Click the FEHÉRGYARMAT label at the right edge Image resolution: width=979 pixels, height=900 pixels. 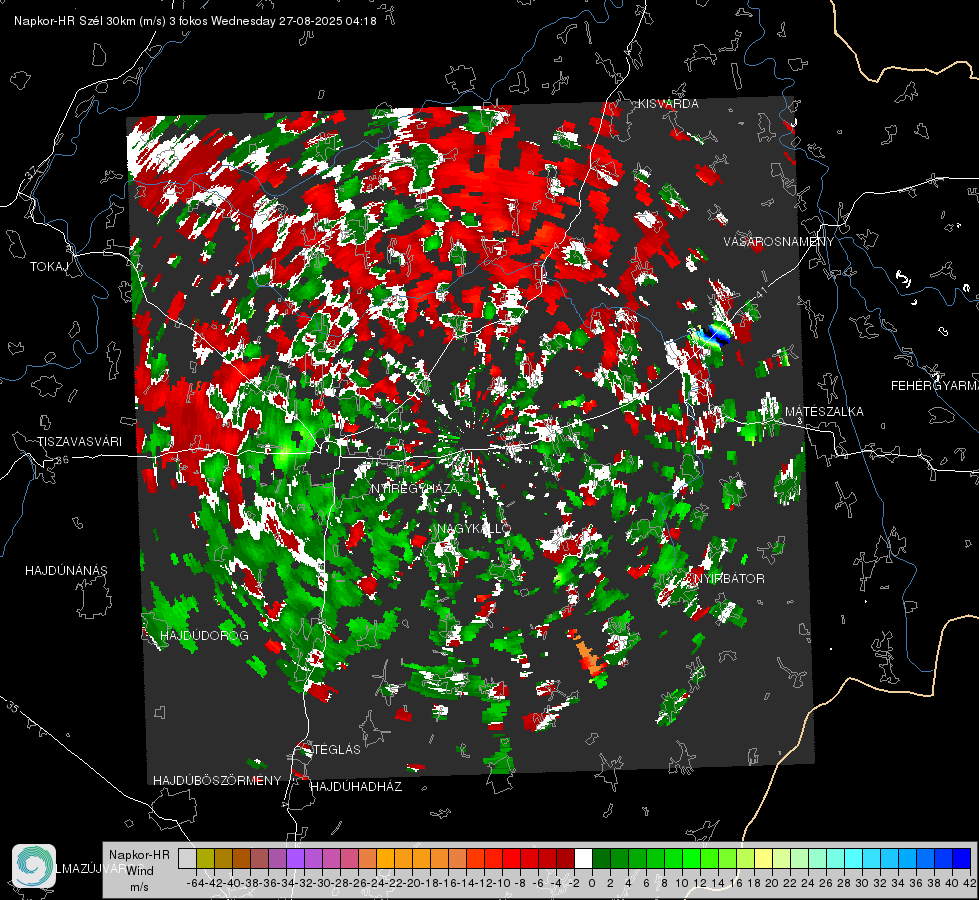point(935,386)
